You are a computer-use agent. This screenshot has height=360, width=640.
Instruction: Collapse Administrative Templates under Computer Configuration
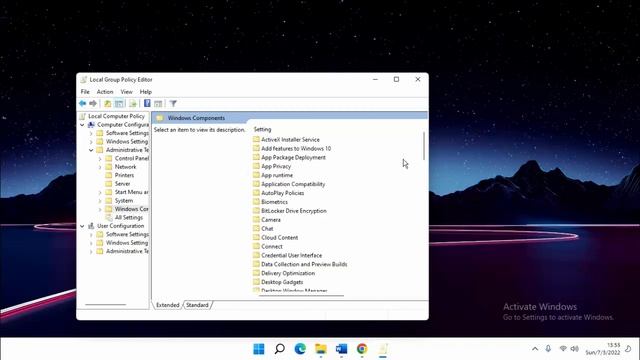[x=91, y=150]
